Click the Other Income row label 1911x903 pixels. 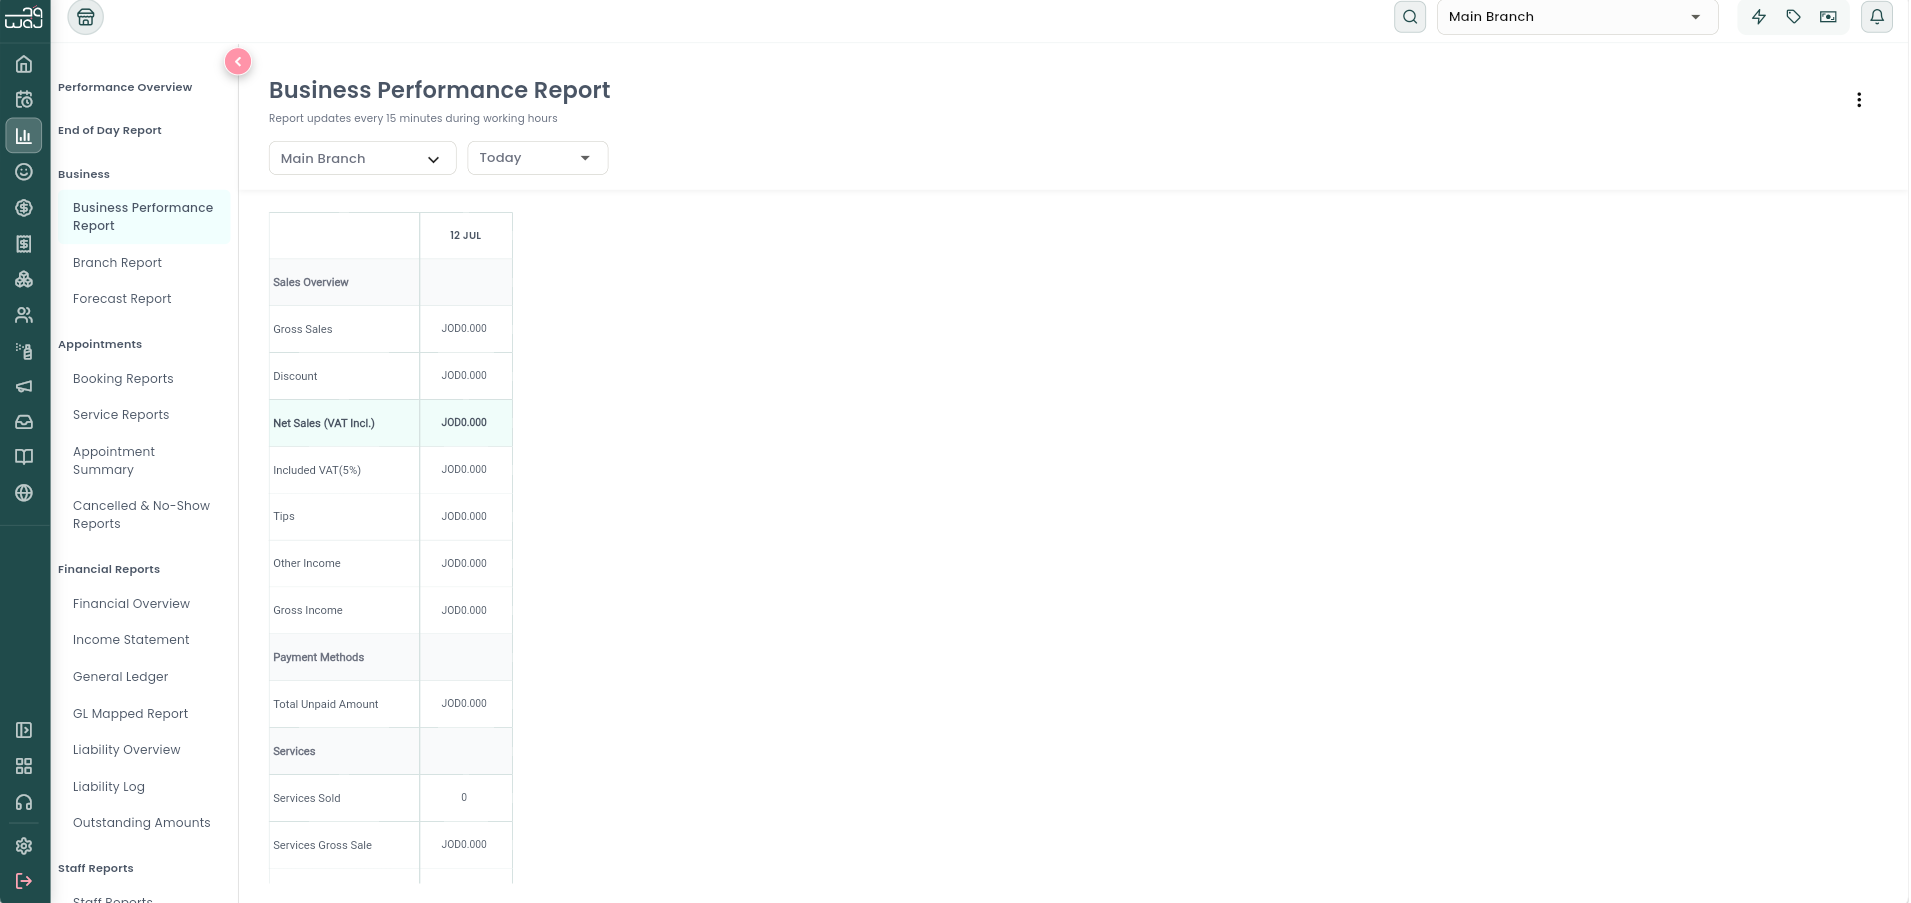click(x=307, y=564)
